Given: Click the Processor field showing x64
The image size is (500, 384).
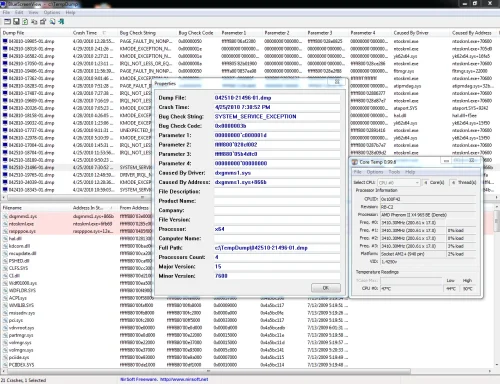Looking at the screenshot, I should coord(277,229).
